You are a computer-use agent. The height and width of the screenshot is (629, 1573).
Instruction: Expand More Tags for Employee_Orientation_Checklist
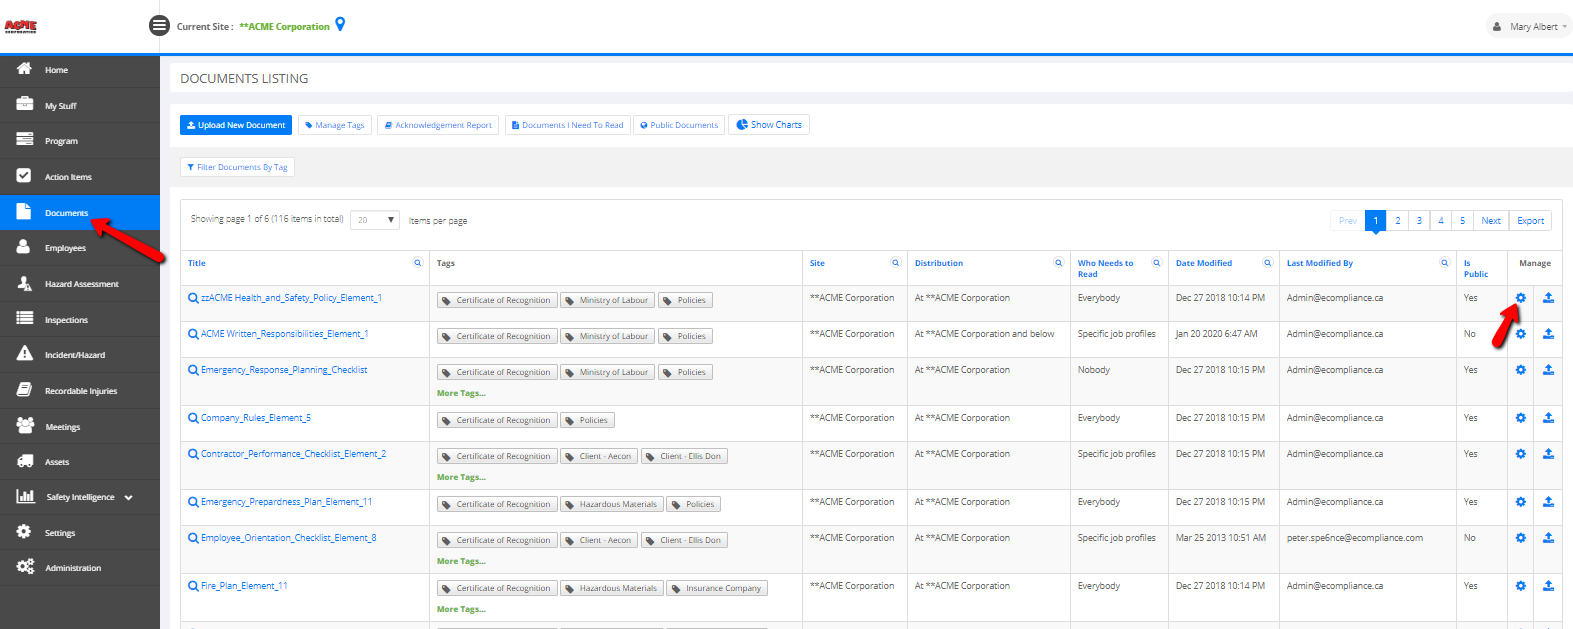(461, 561)
